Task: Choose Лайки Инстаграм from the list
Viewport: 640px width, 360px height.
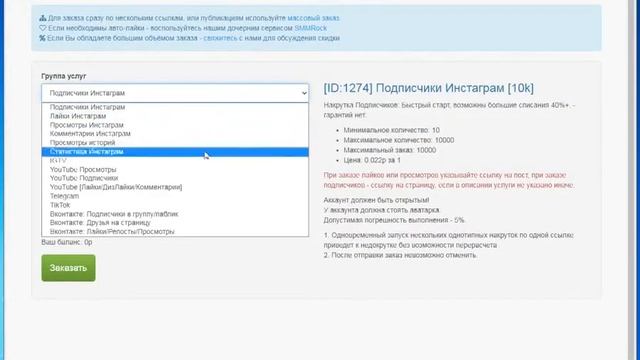Action: point(175,116)
